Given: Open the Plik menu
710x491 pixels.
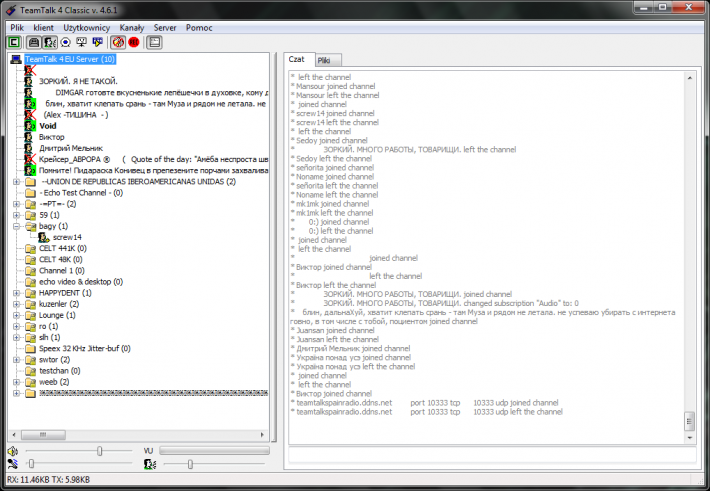Looking at the screenshot, I should pos(17,28).
